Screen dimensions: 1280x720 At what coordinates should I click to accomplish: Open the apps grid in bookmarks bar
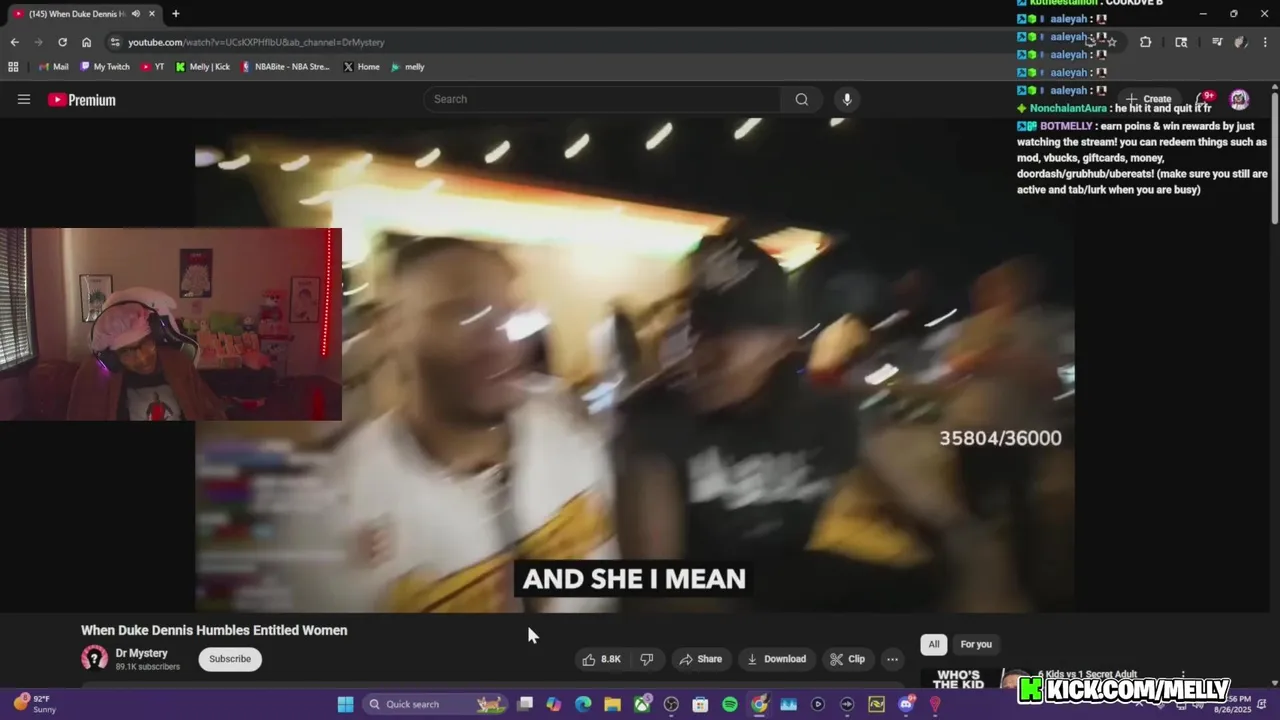(13, 67)
